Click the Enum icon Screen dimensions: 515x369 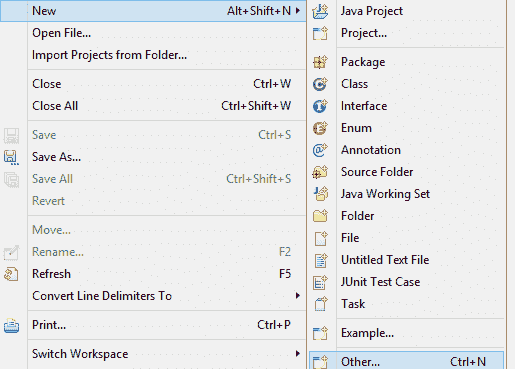[x=320, y=128]
